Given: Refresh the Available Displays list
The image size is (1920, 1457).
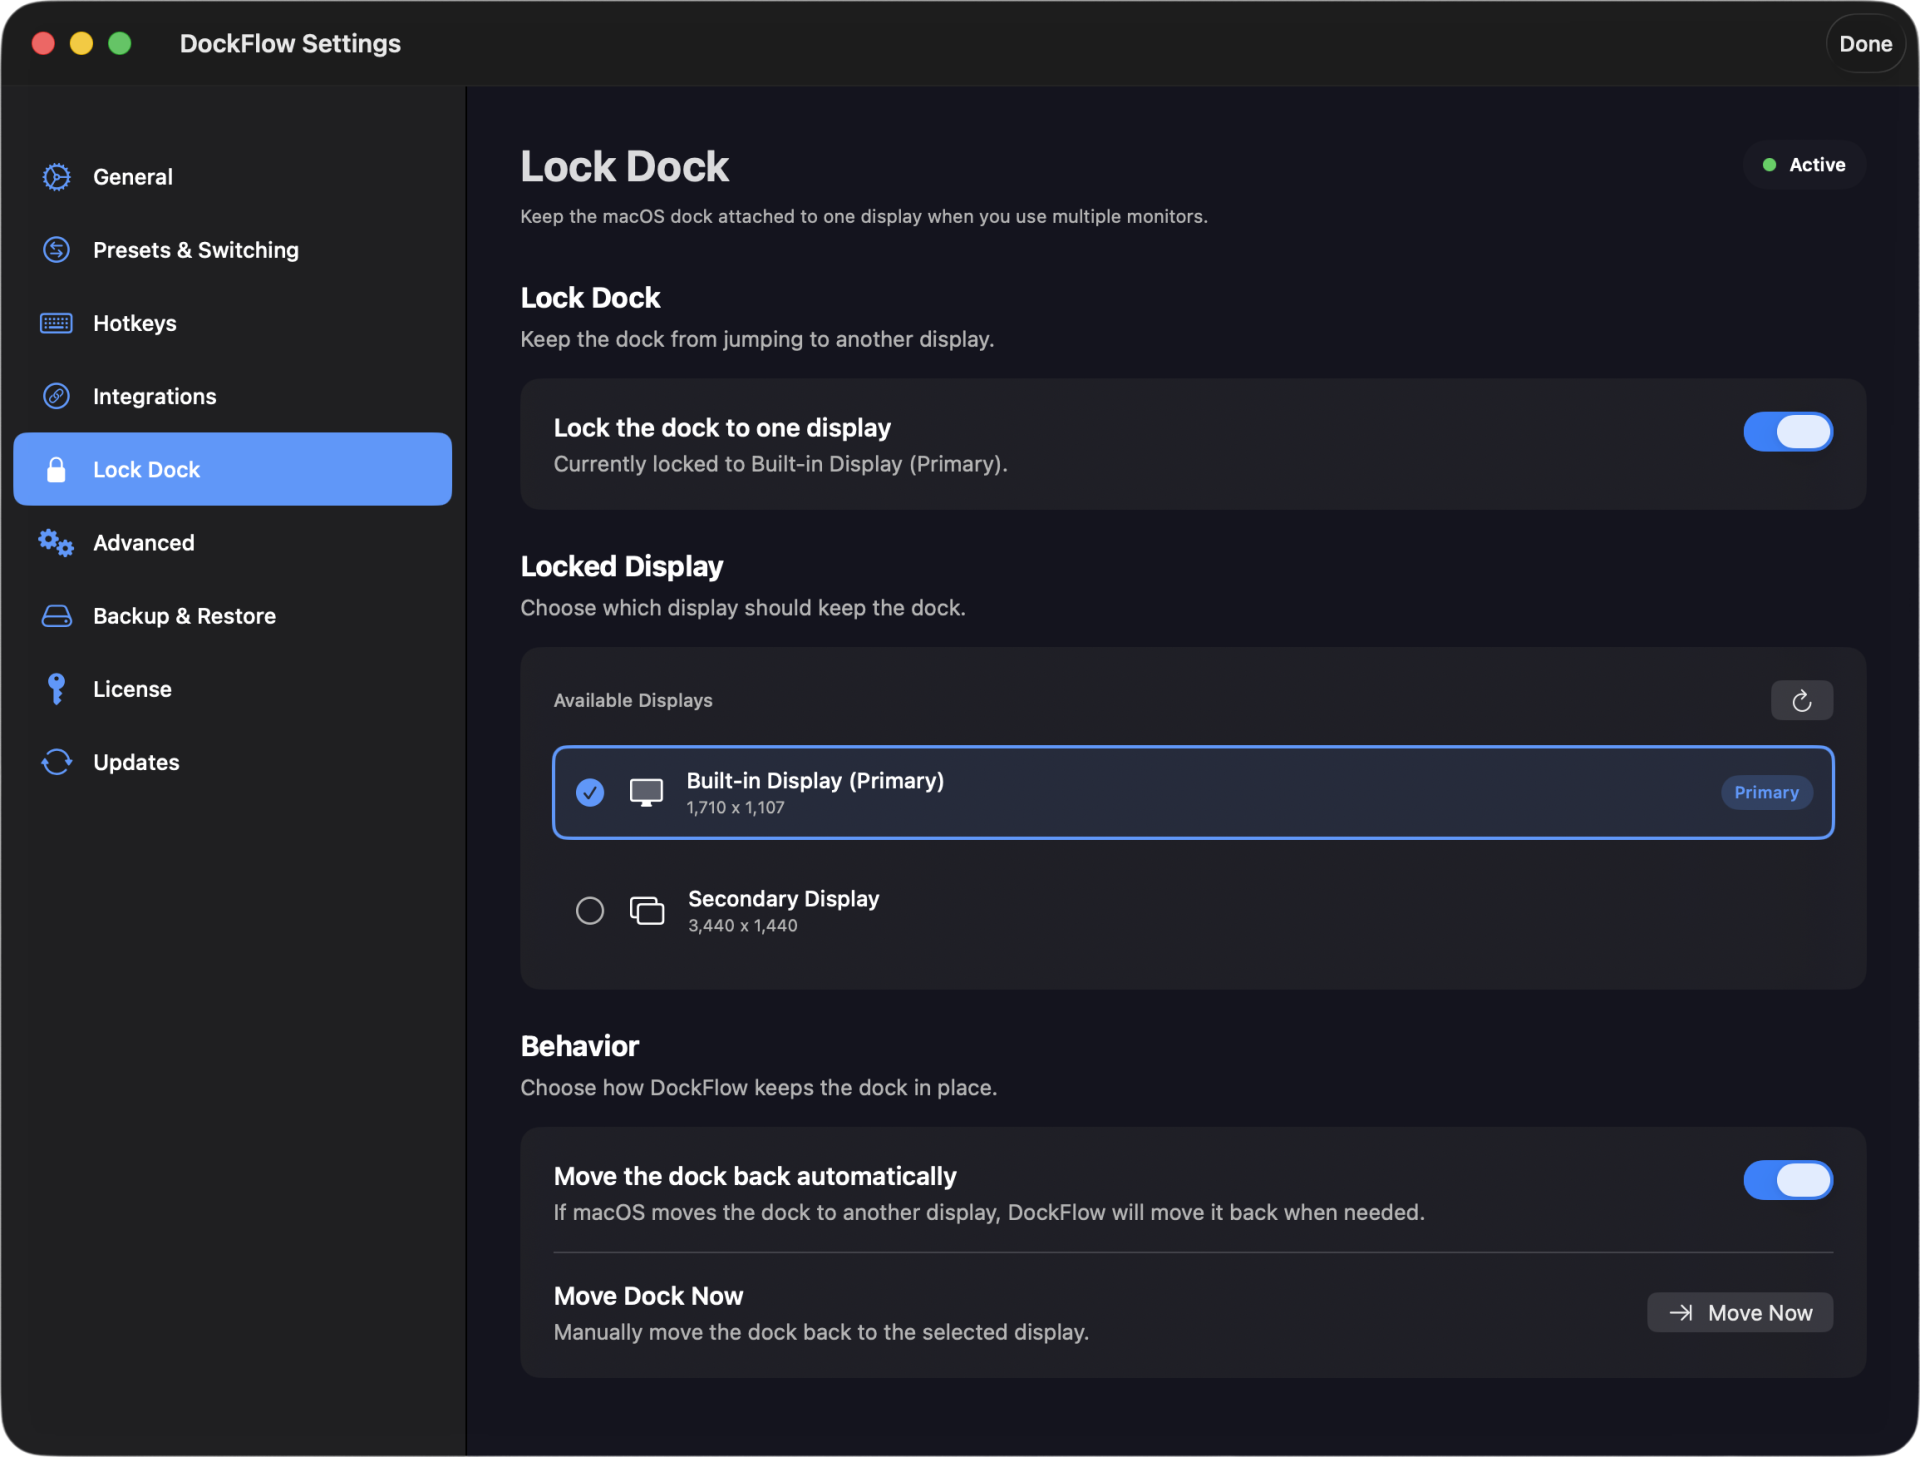Looking at the screenshot, I should pyautogui.click(x=1801, y=701).
